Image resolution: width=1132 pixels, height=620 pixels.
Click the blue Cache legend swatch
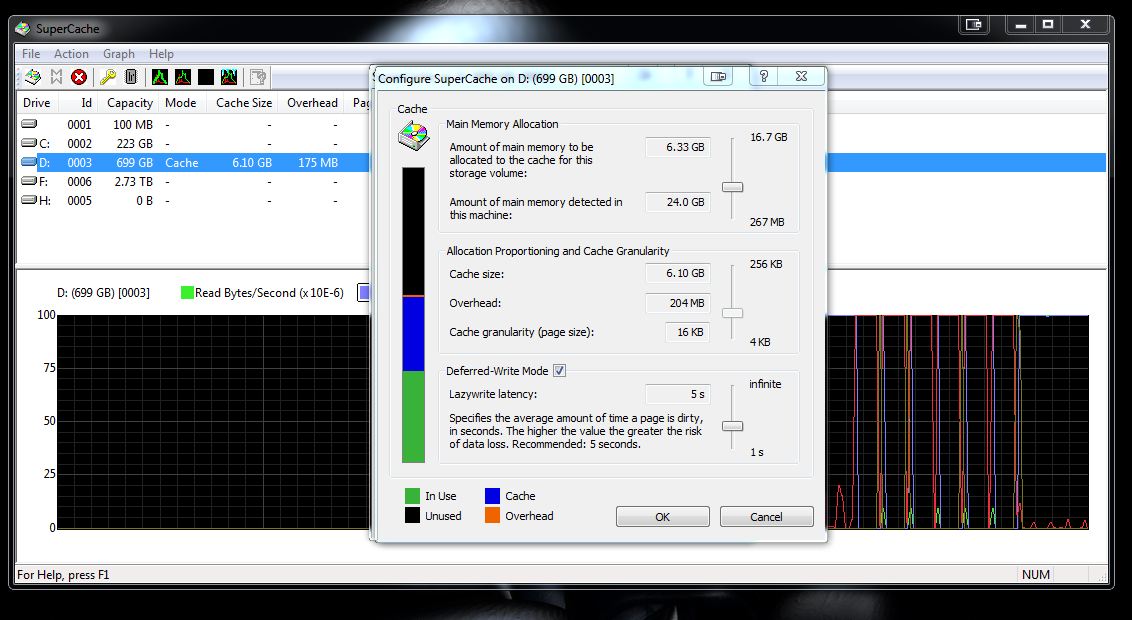click(x=492, y=496)
